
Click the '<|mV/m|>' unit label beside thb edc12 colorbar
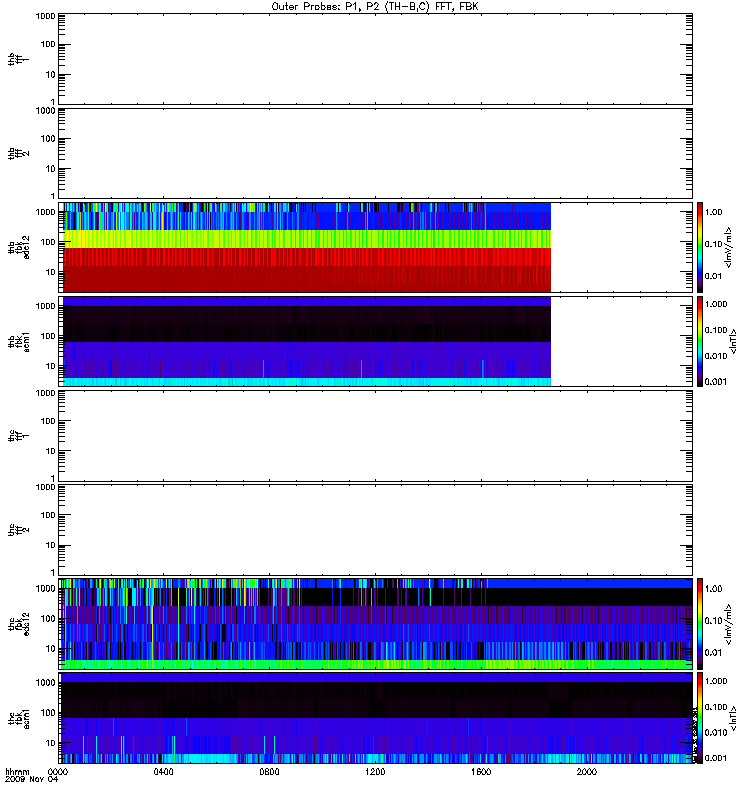729,247
